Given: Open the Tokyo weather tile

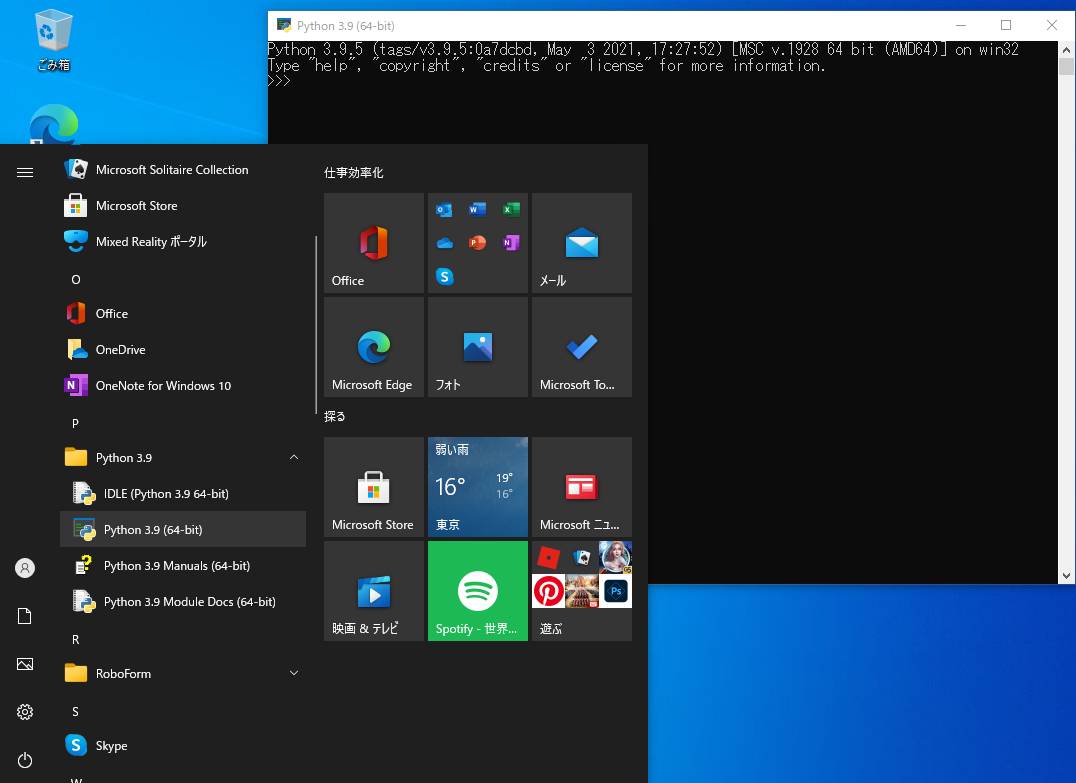Looking at the screenshot, I should point(477,487).
